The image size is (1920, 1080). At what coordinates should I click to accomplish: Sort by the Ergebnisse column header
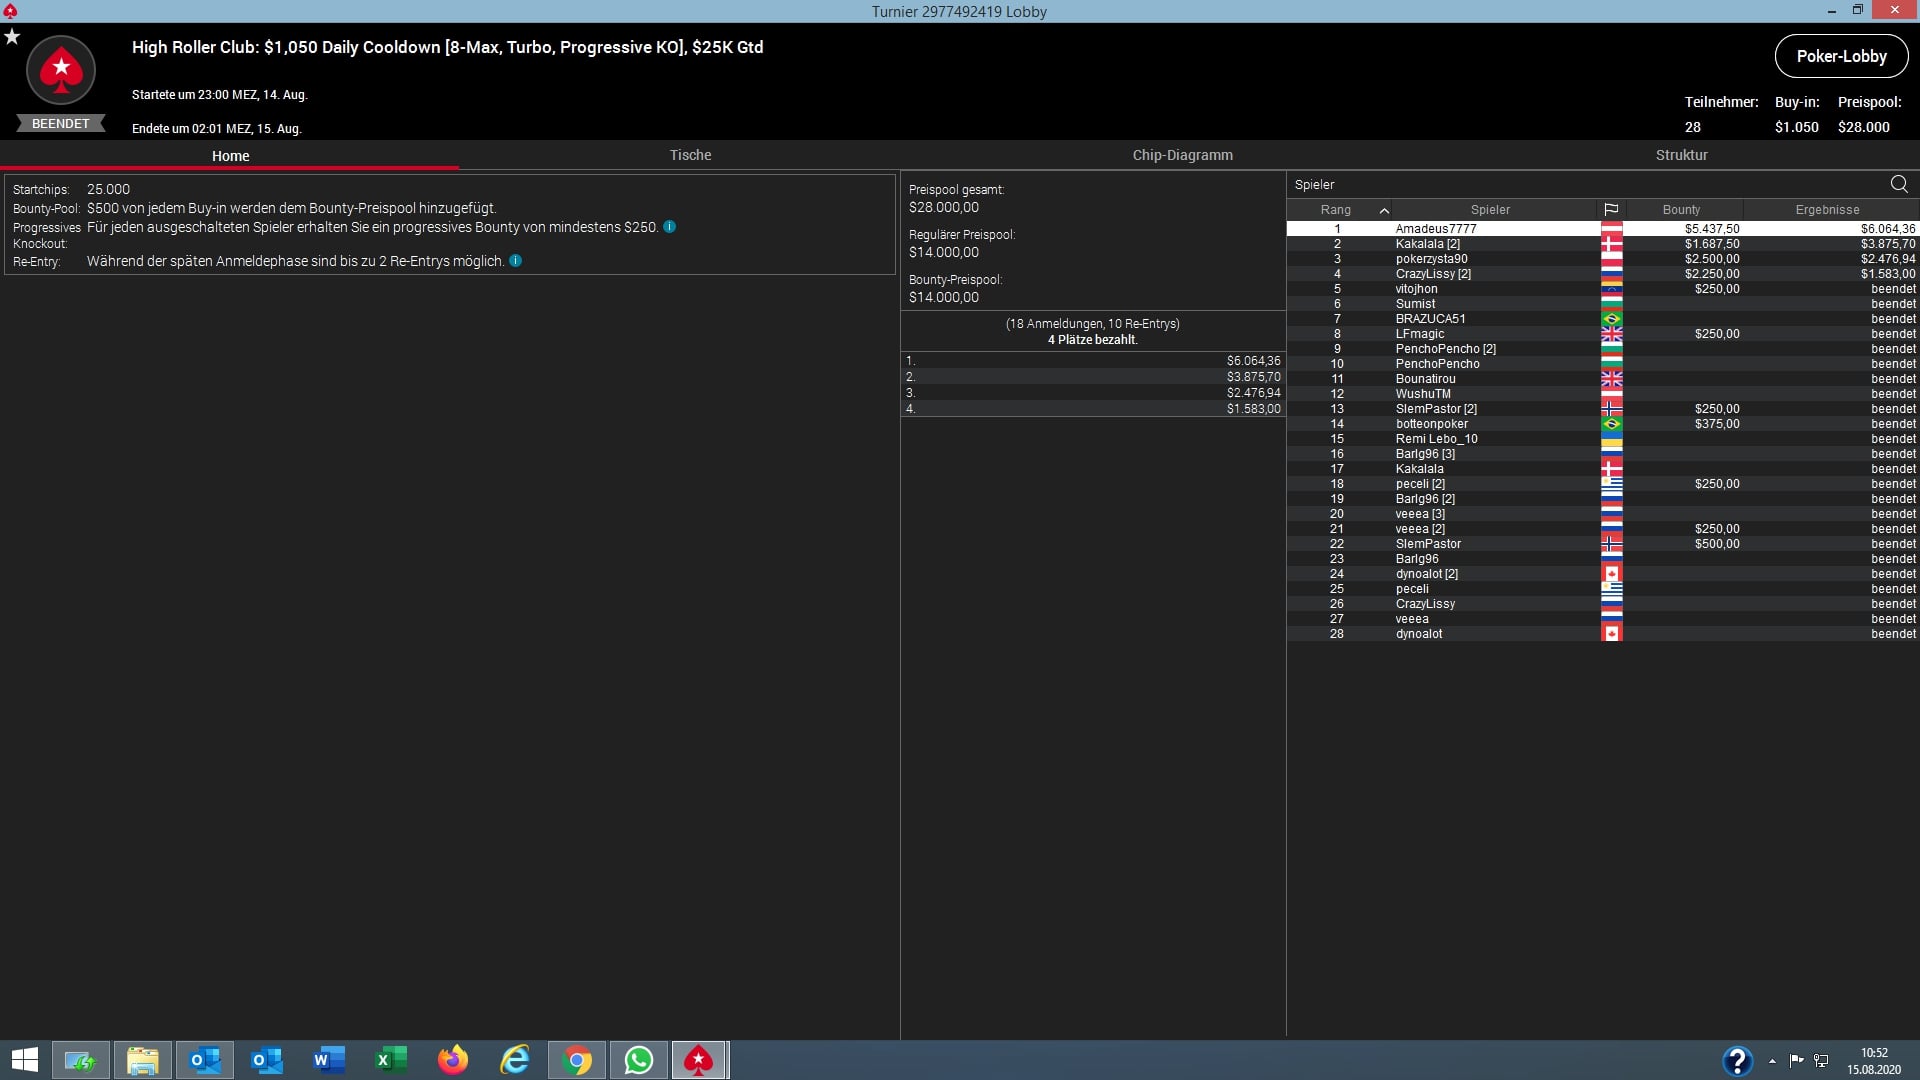click(1827, 210)
